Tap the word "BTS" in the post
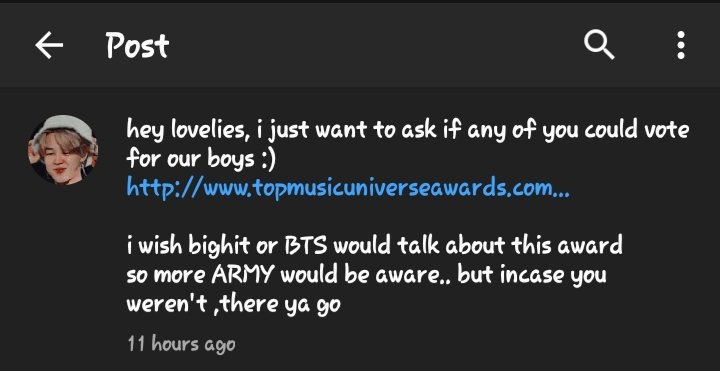Screen dimensions: 720x371 (x=305, y=246)
